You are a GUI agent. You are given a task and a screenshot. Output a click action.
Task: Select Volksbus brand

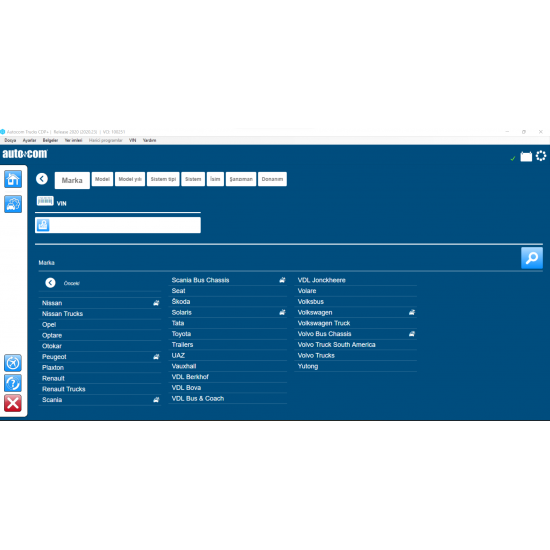pyautogui.click(x=356, y=302)
